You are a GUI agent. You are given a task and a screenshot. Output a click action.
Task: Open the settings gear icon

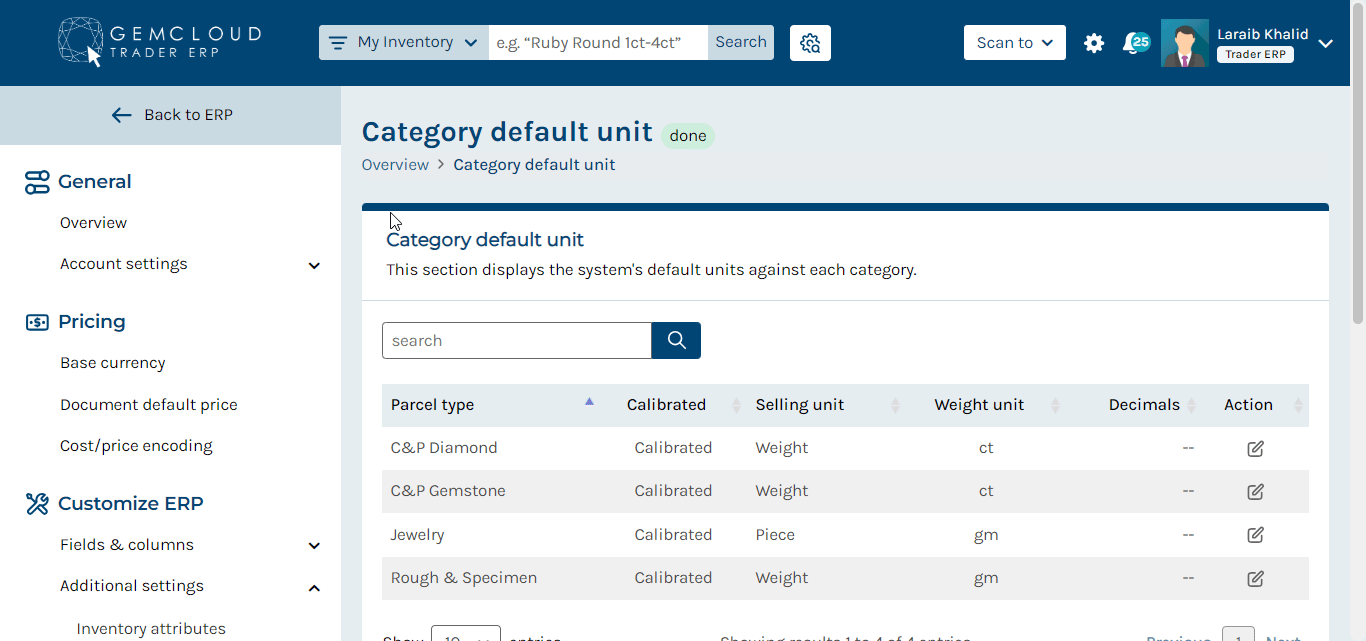click(1094, 43)
